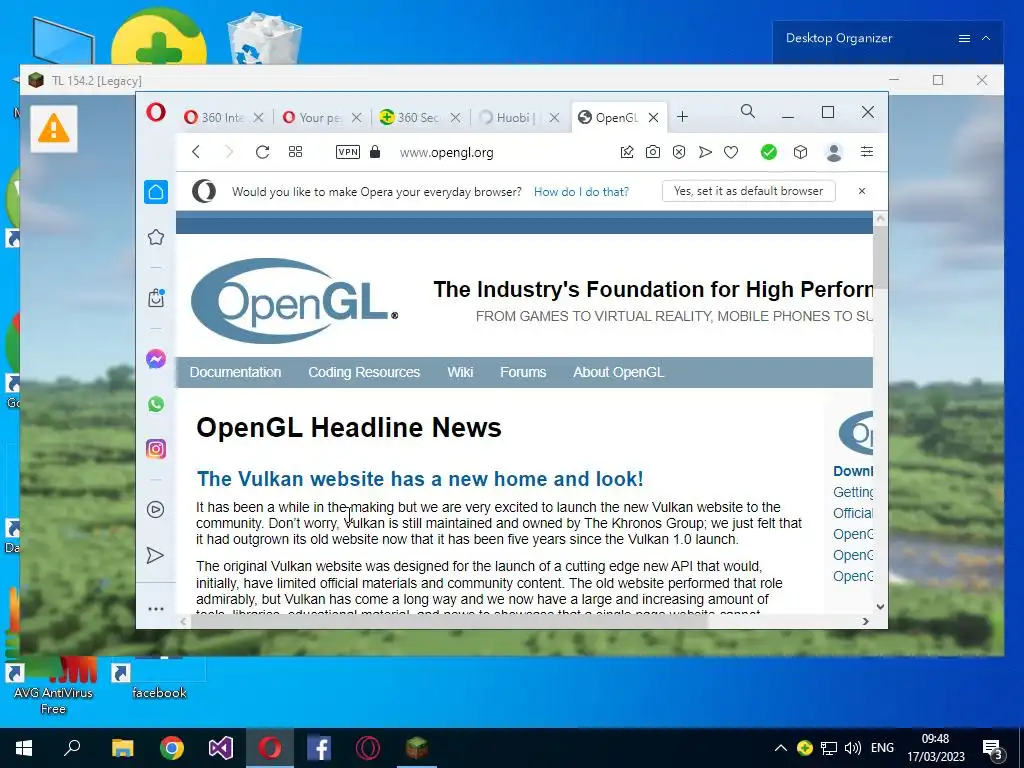1024x768 pixels.
Task: Click the page's vertical scrollbar thumb
Action: tap(880, 257)
